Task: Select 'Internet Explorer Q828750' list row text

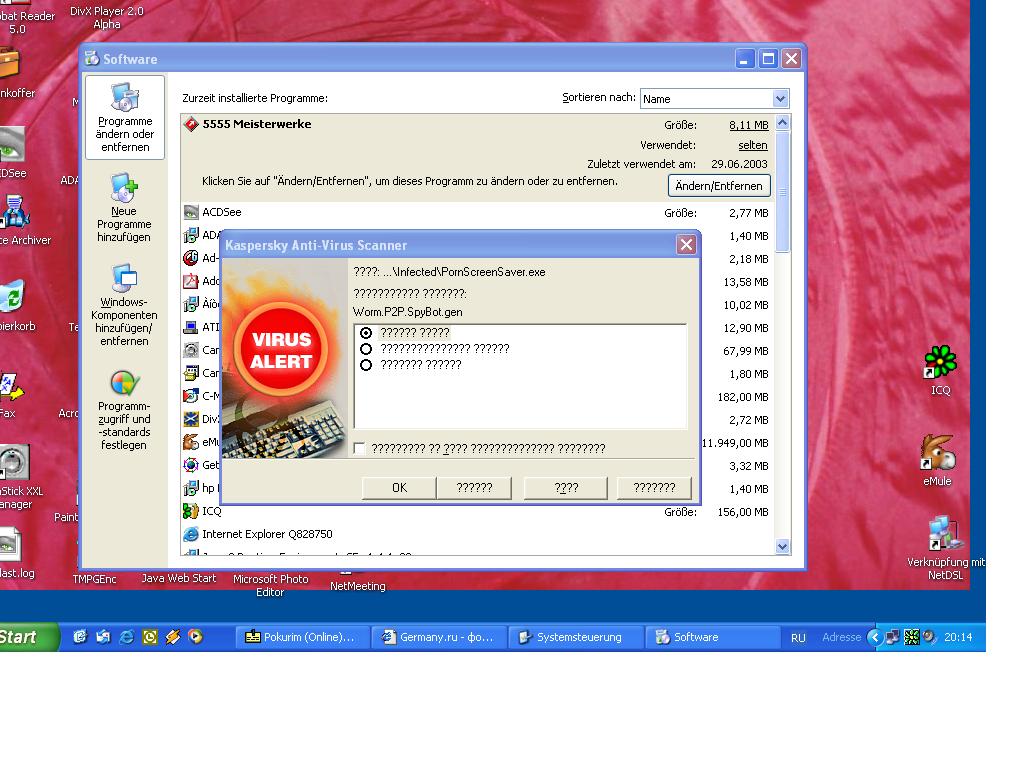Action: tap(267, 534)
